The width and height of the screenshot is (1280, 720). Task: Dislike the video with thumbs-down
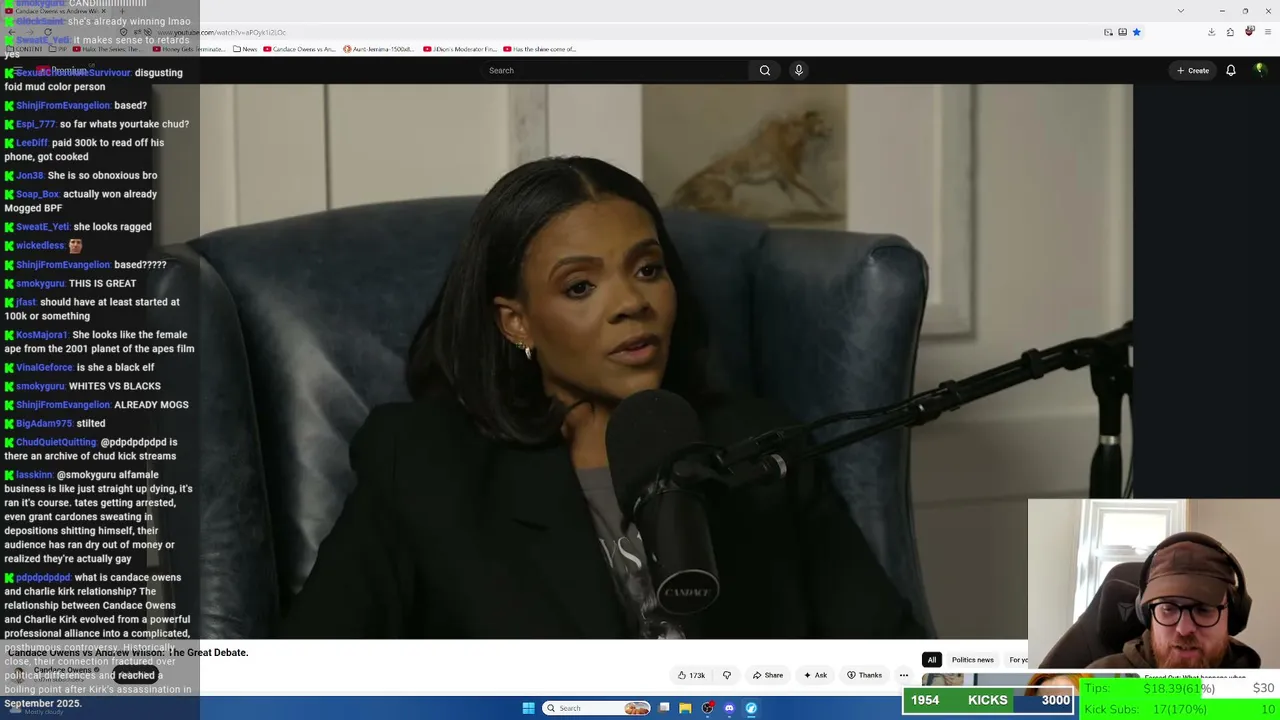coord(727,675)
